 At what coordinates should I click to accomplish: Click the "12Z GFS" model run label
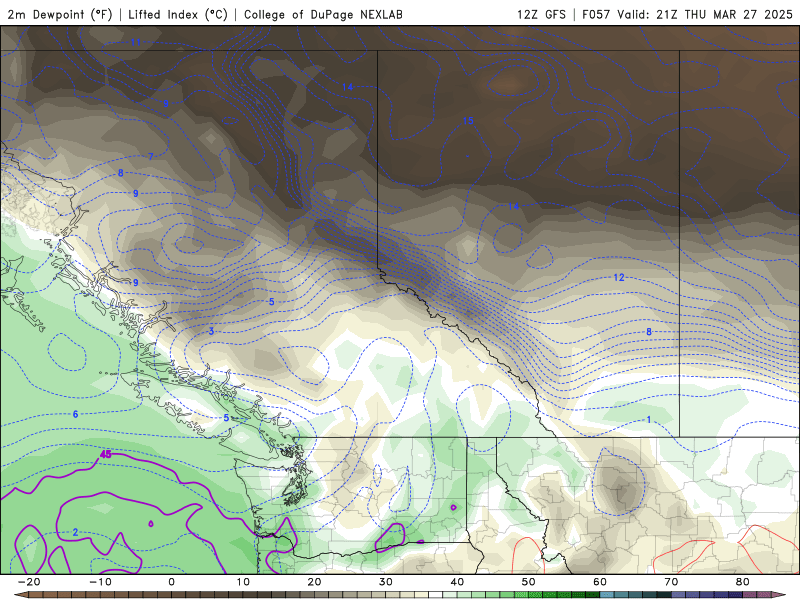541,14
